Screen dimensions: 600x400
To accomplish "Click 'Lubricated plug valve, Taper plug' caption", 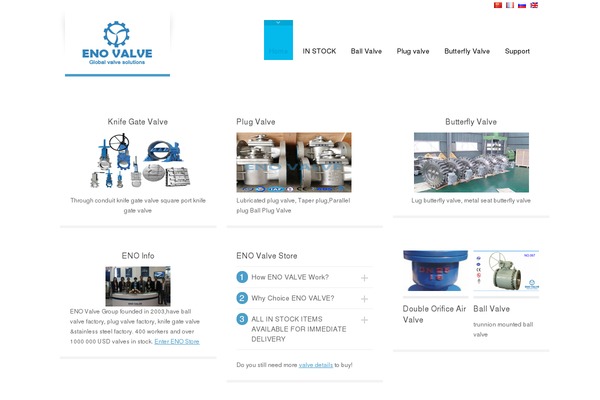I will pos(293,206).
